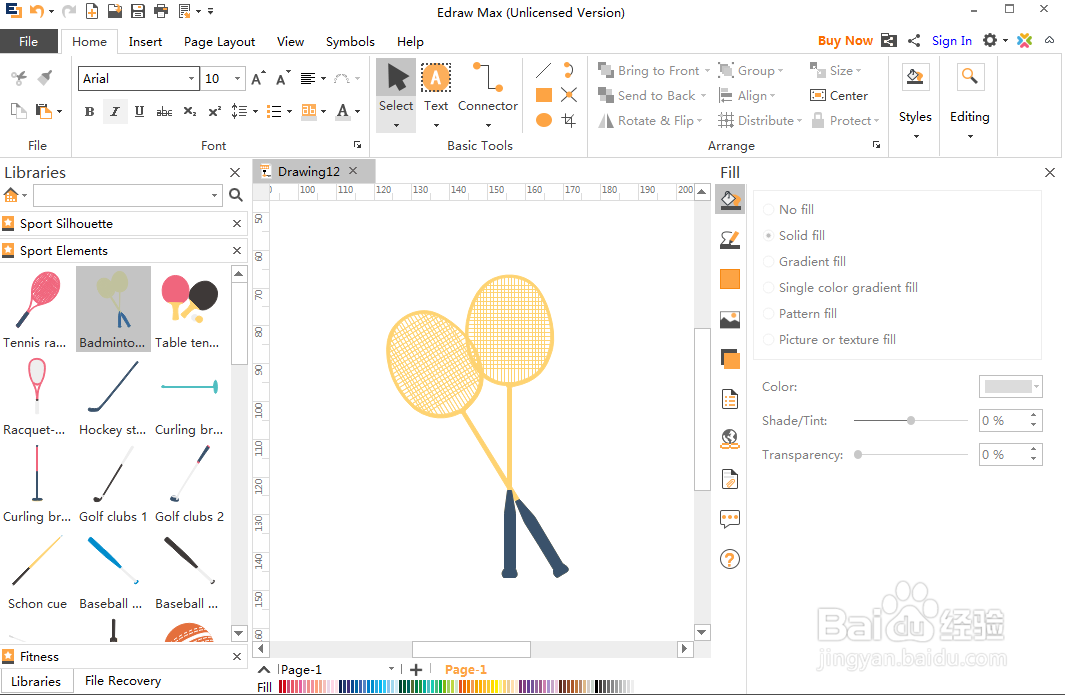Screen dimensions: 1065x695
Task: Switch to the View ribbon tab
Action: pyautogui.click(x=290, y=41)
